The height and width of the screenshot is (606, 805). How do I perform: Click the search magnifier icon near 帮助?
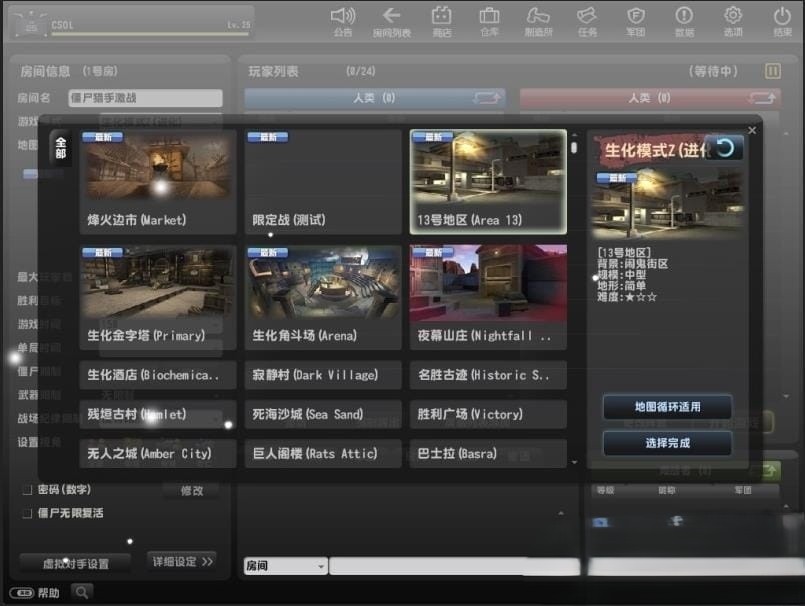click(x=82, y=593)
